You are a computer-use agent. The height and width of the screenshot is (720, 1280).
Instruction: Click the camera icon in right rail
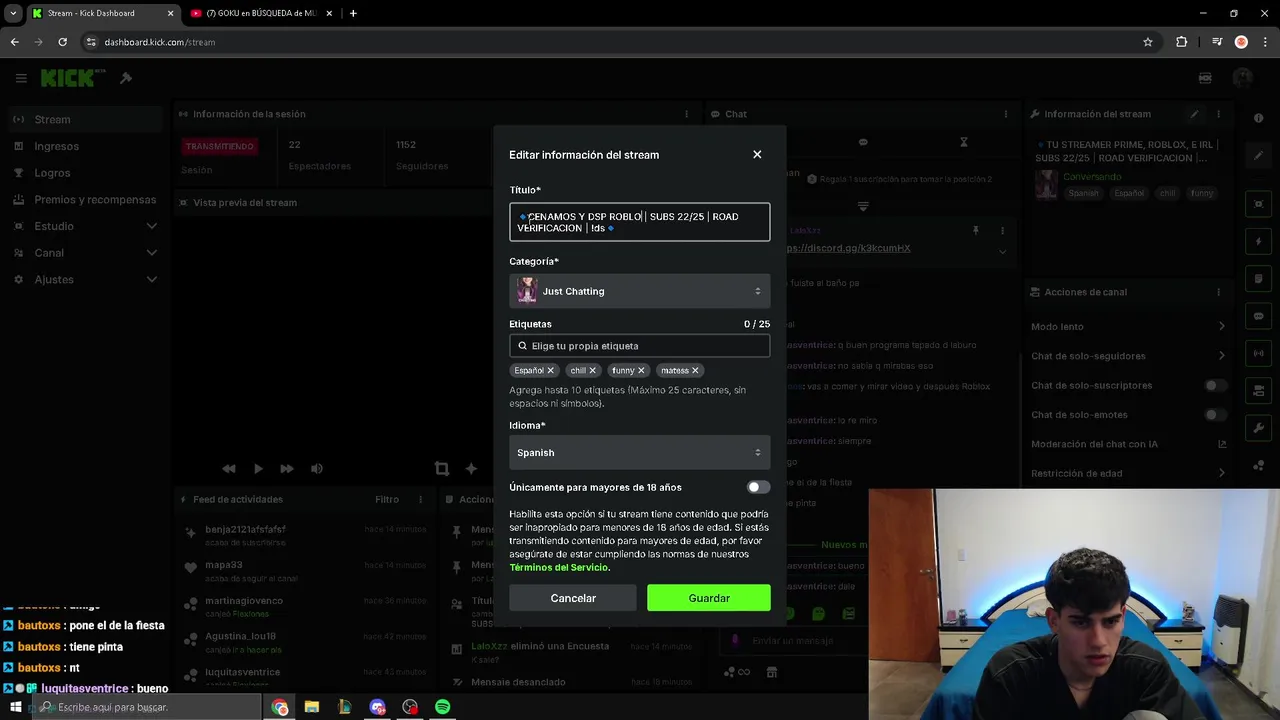[1258, 390]
